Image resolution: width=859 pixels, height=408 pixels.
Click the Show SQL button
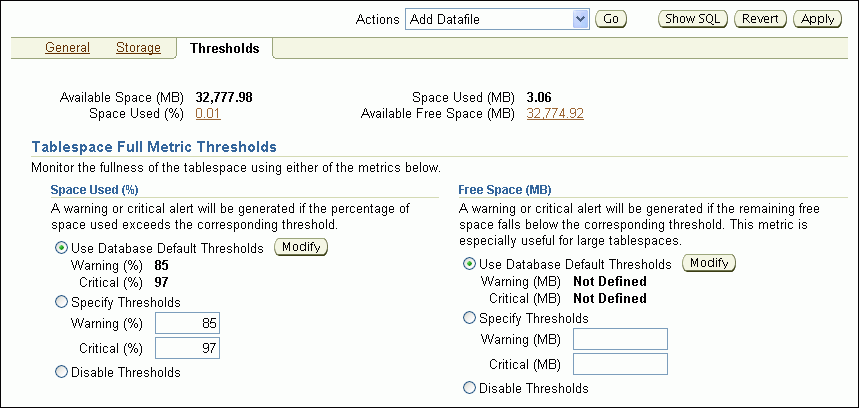693,19
